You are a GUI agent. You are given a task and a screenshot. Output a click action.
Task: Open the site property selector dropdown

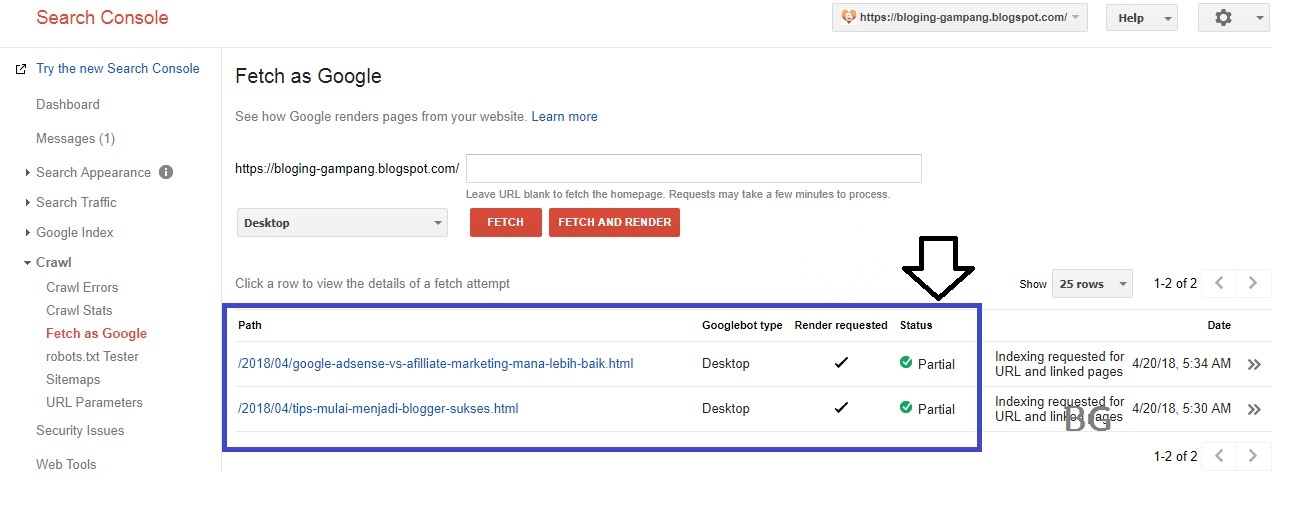(x=959, y=18)
